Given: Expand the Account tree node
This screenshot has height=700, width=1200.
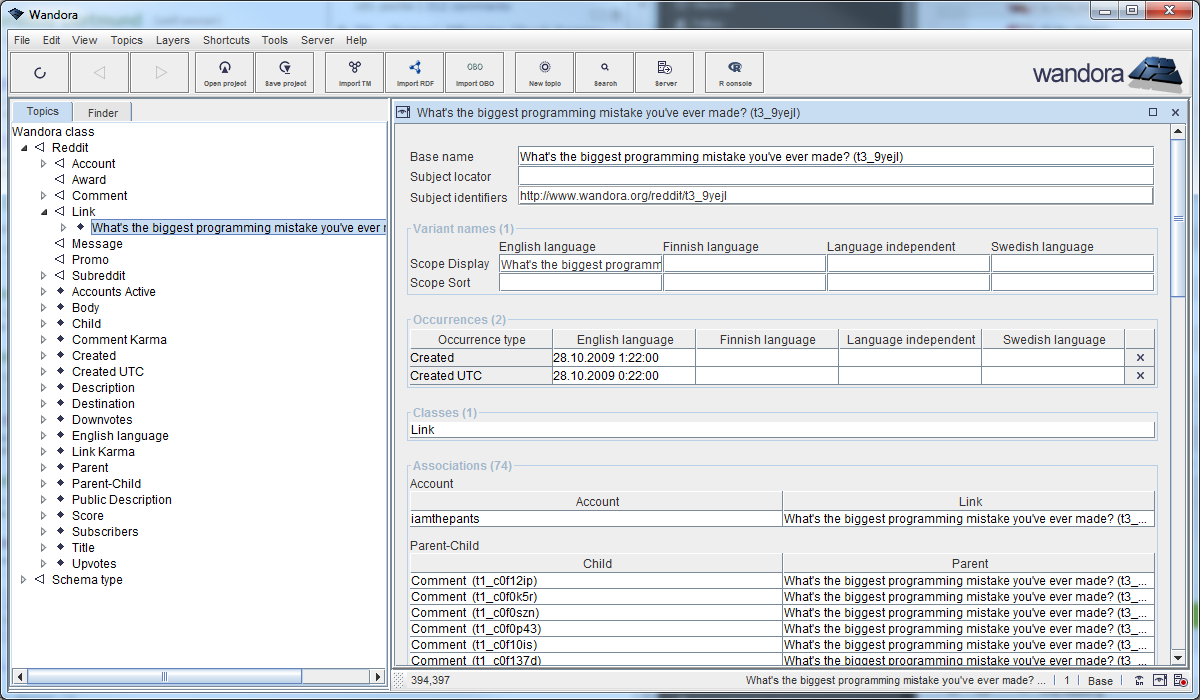Looking at the screenshot, I should coord(43,164).
